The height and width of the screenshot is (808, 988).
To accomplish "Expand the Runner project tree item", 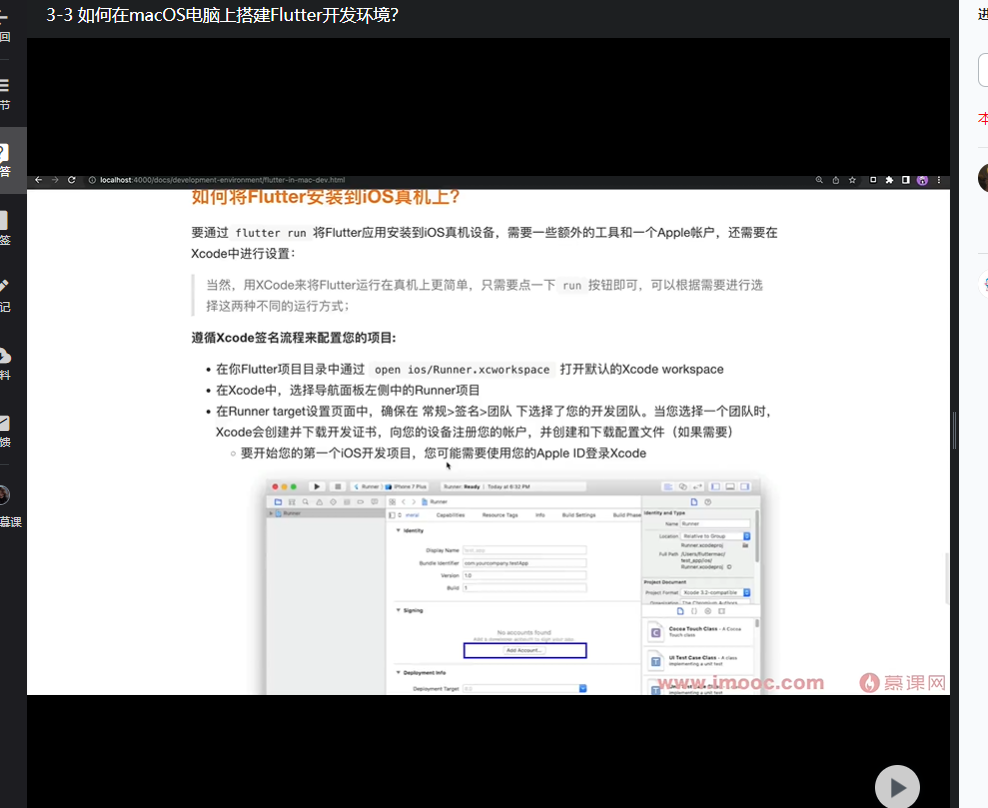I will click(x=272, y=514).
